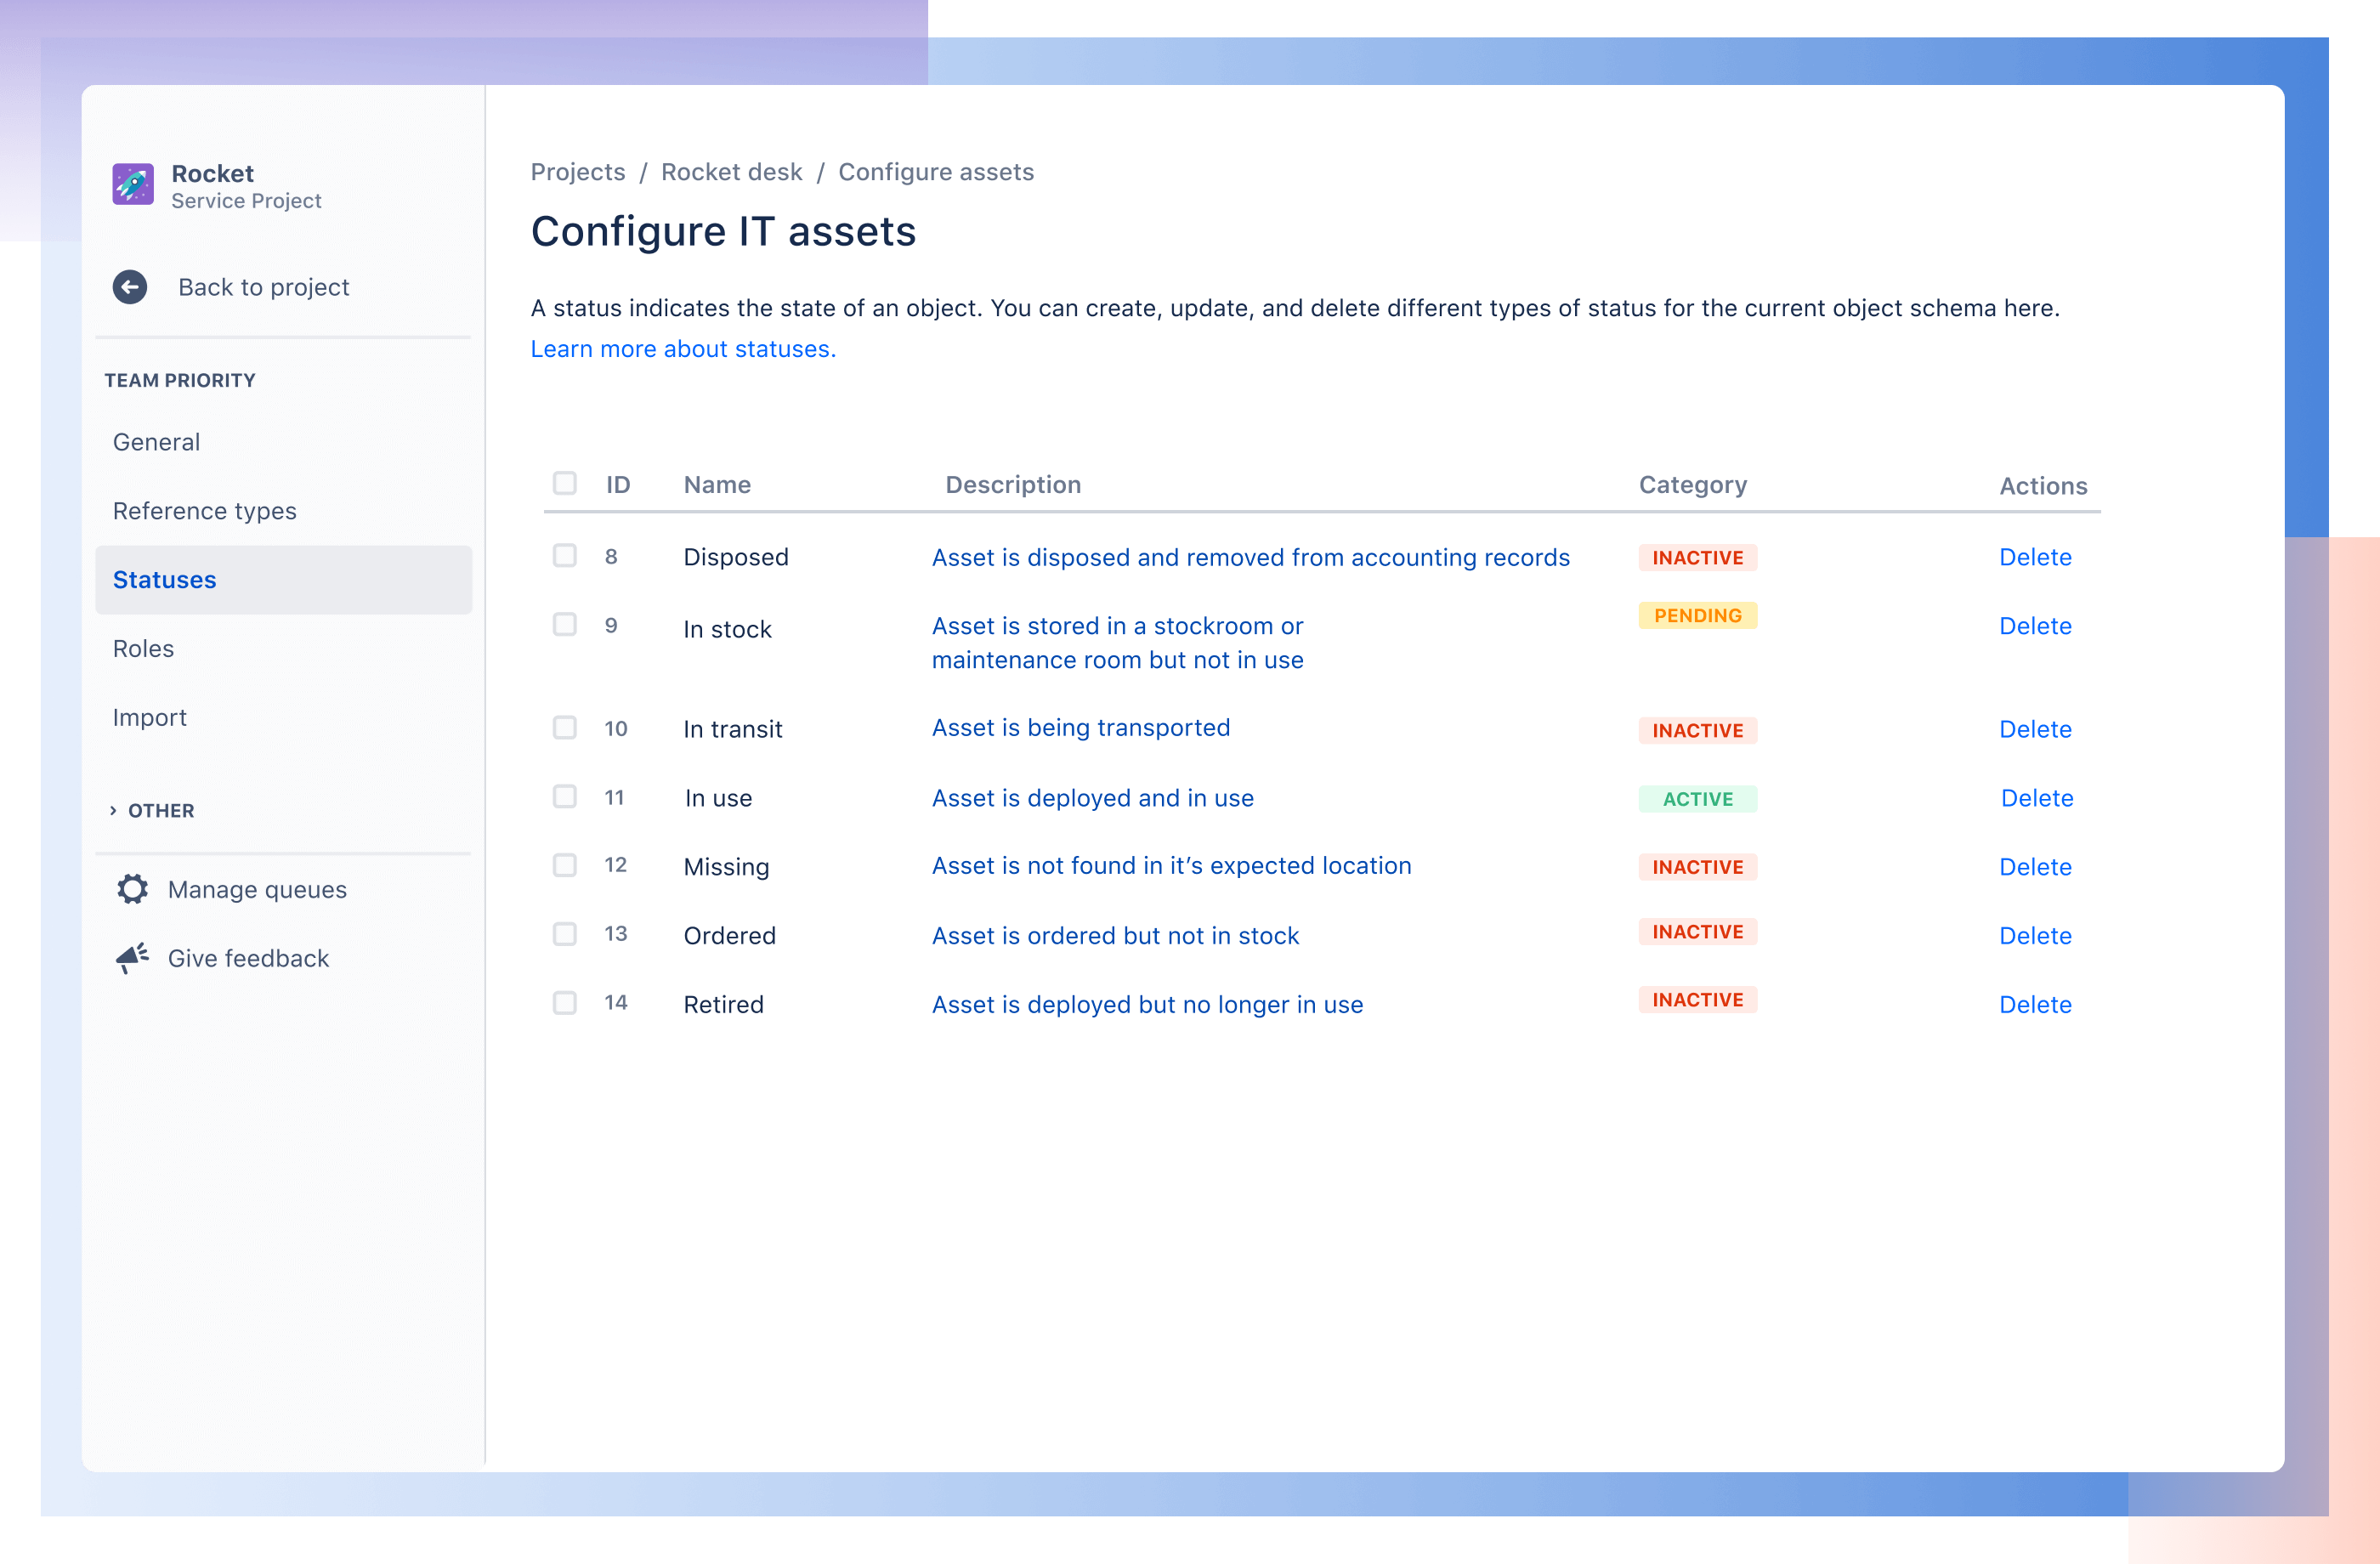Click Delete action for Retired asset
The image size is (2380, 1564).
(x=2035, y=1004)
